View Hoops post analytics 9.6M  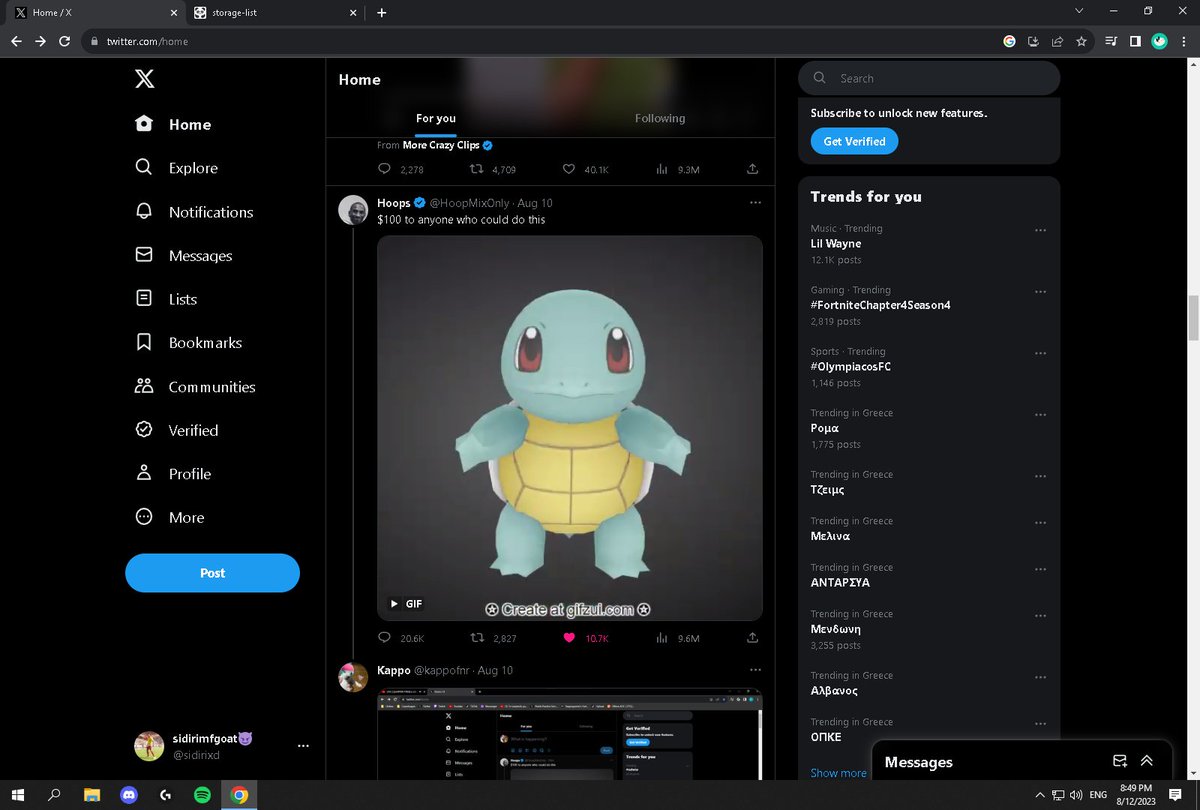pyautogui.click(x=661, y=638)
